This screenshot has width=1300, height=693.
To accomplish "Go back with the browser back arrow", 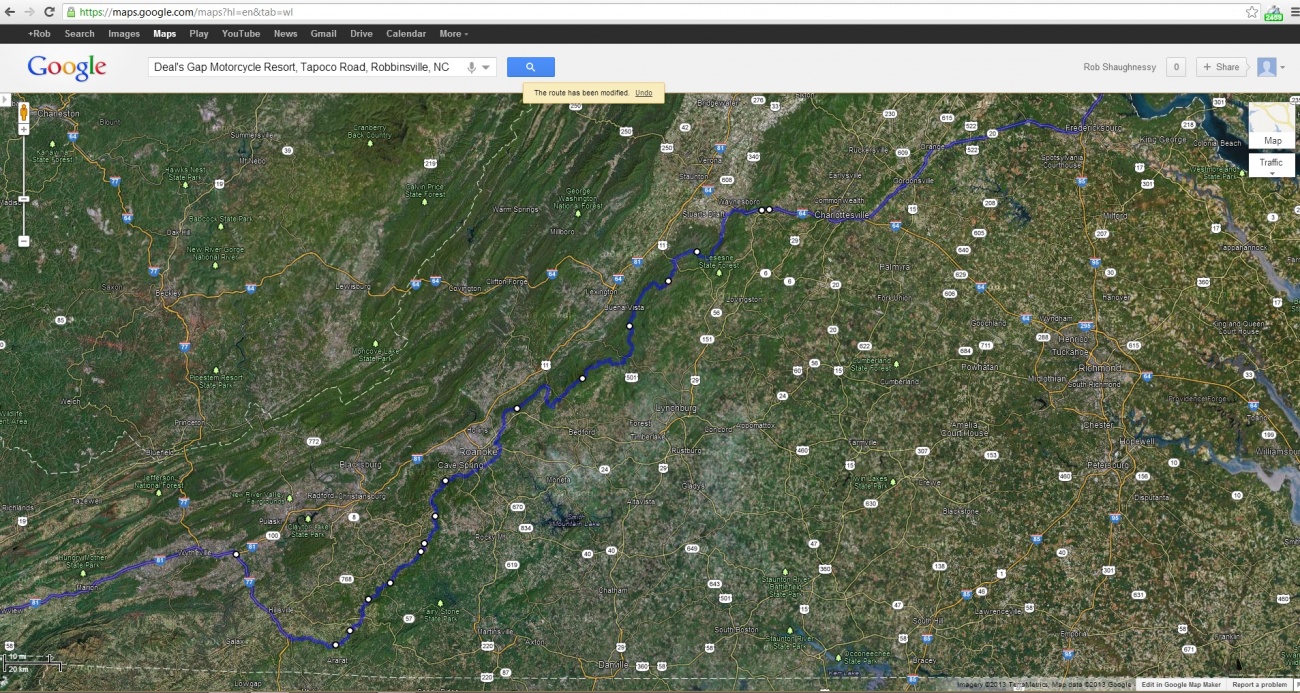I will pos(11,12).
